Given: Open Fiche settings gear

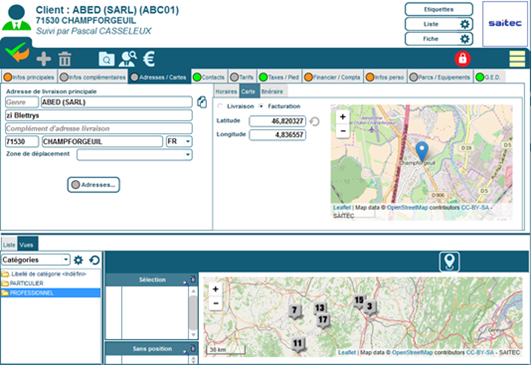Looking at the screenshot, I should pos(465,39).
